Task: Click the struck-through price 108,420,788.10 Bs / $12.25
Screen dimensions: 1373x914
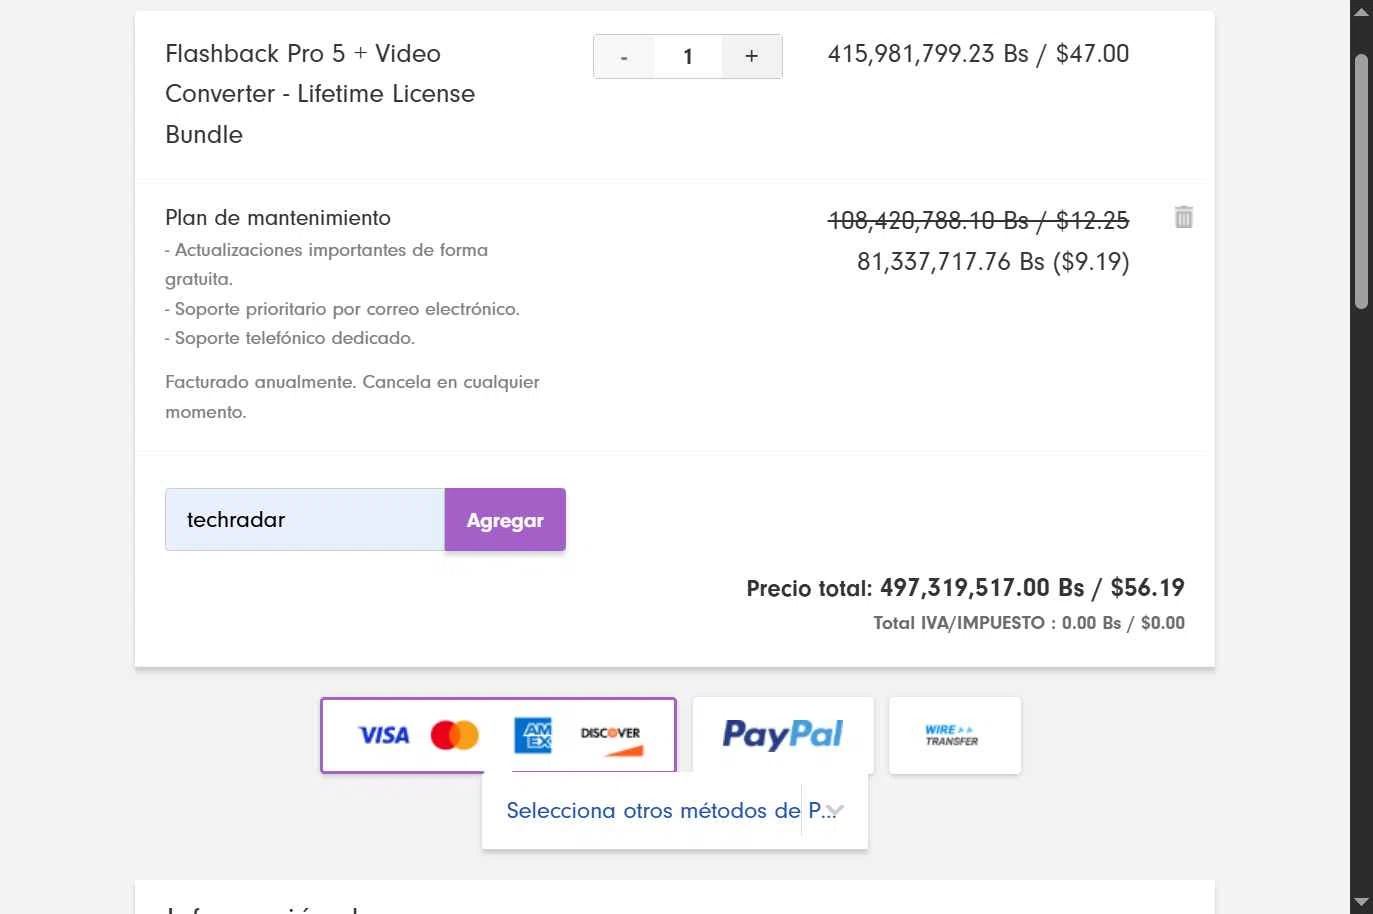Action: click(x=978, y=220)
